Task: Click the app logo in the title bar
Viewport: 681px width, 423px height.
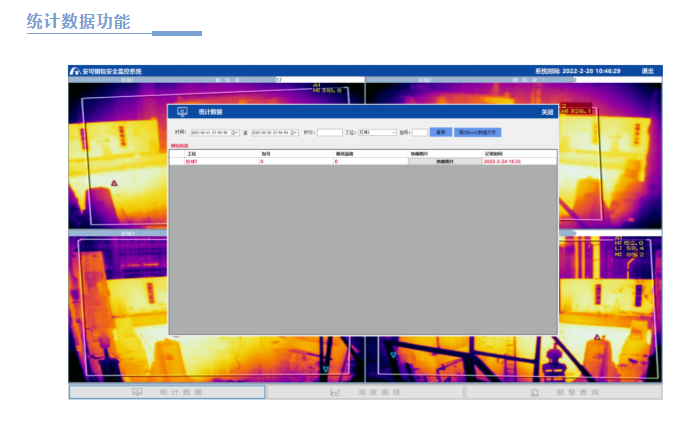Action: tap(74, 71)
